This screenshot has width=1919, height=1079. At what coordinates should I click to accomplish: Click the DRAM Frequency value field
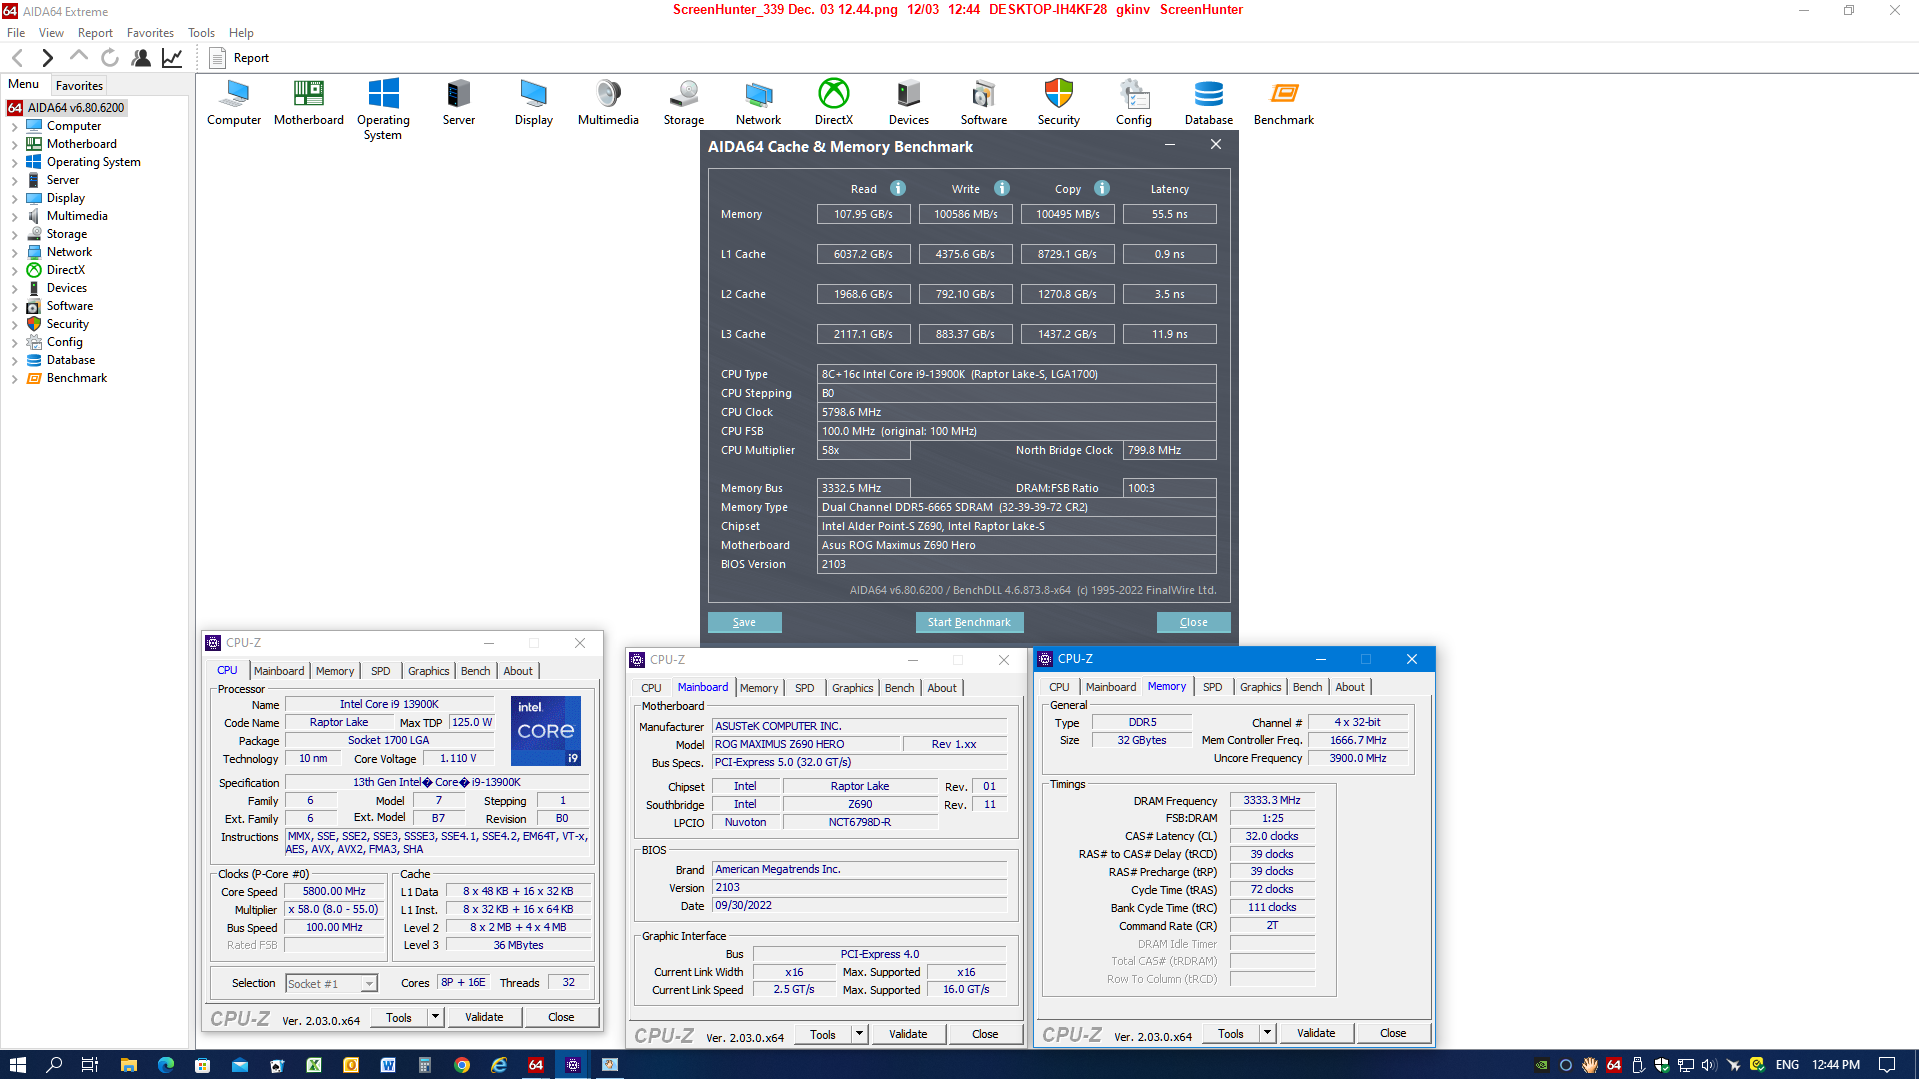1271,801
